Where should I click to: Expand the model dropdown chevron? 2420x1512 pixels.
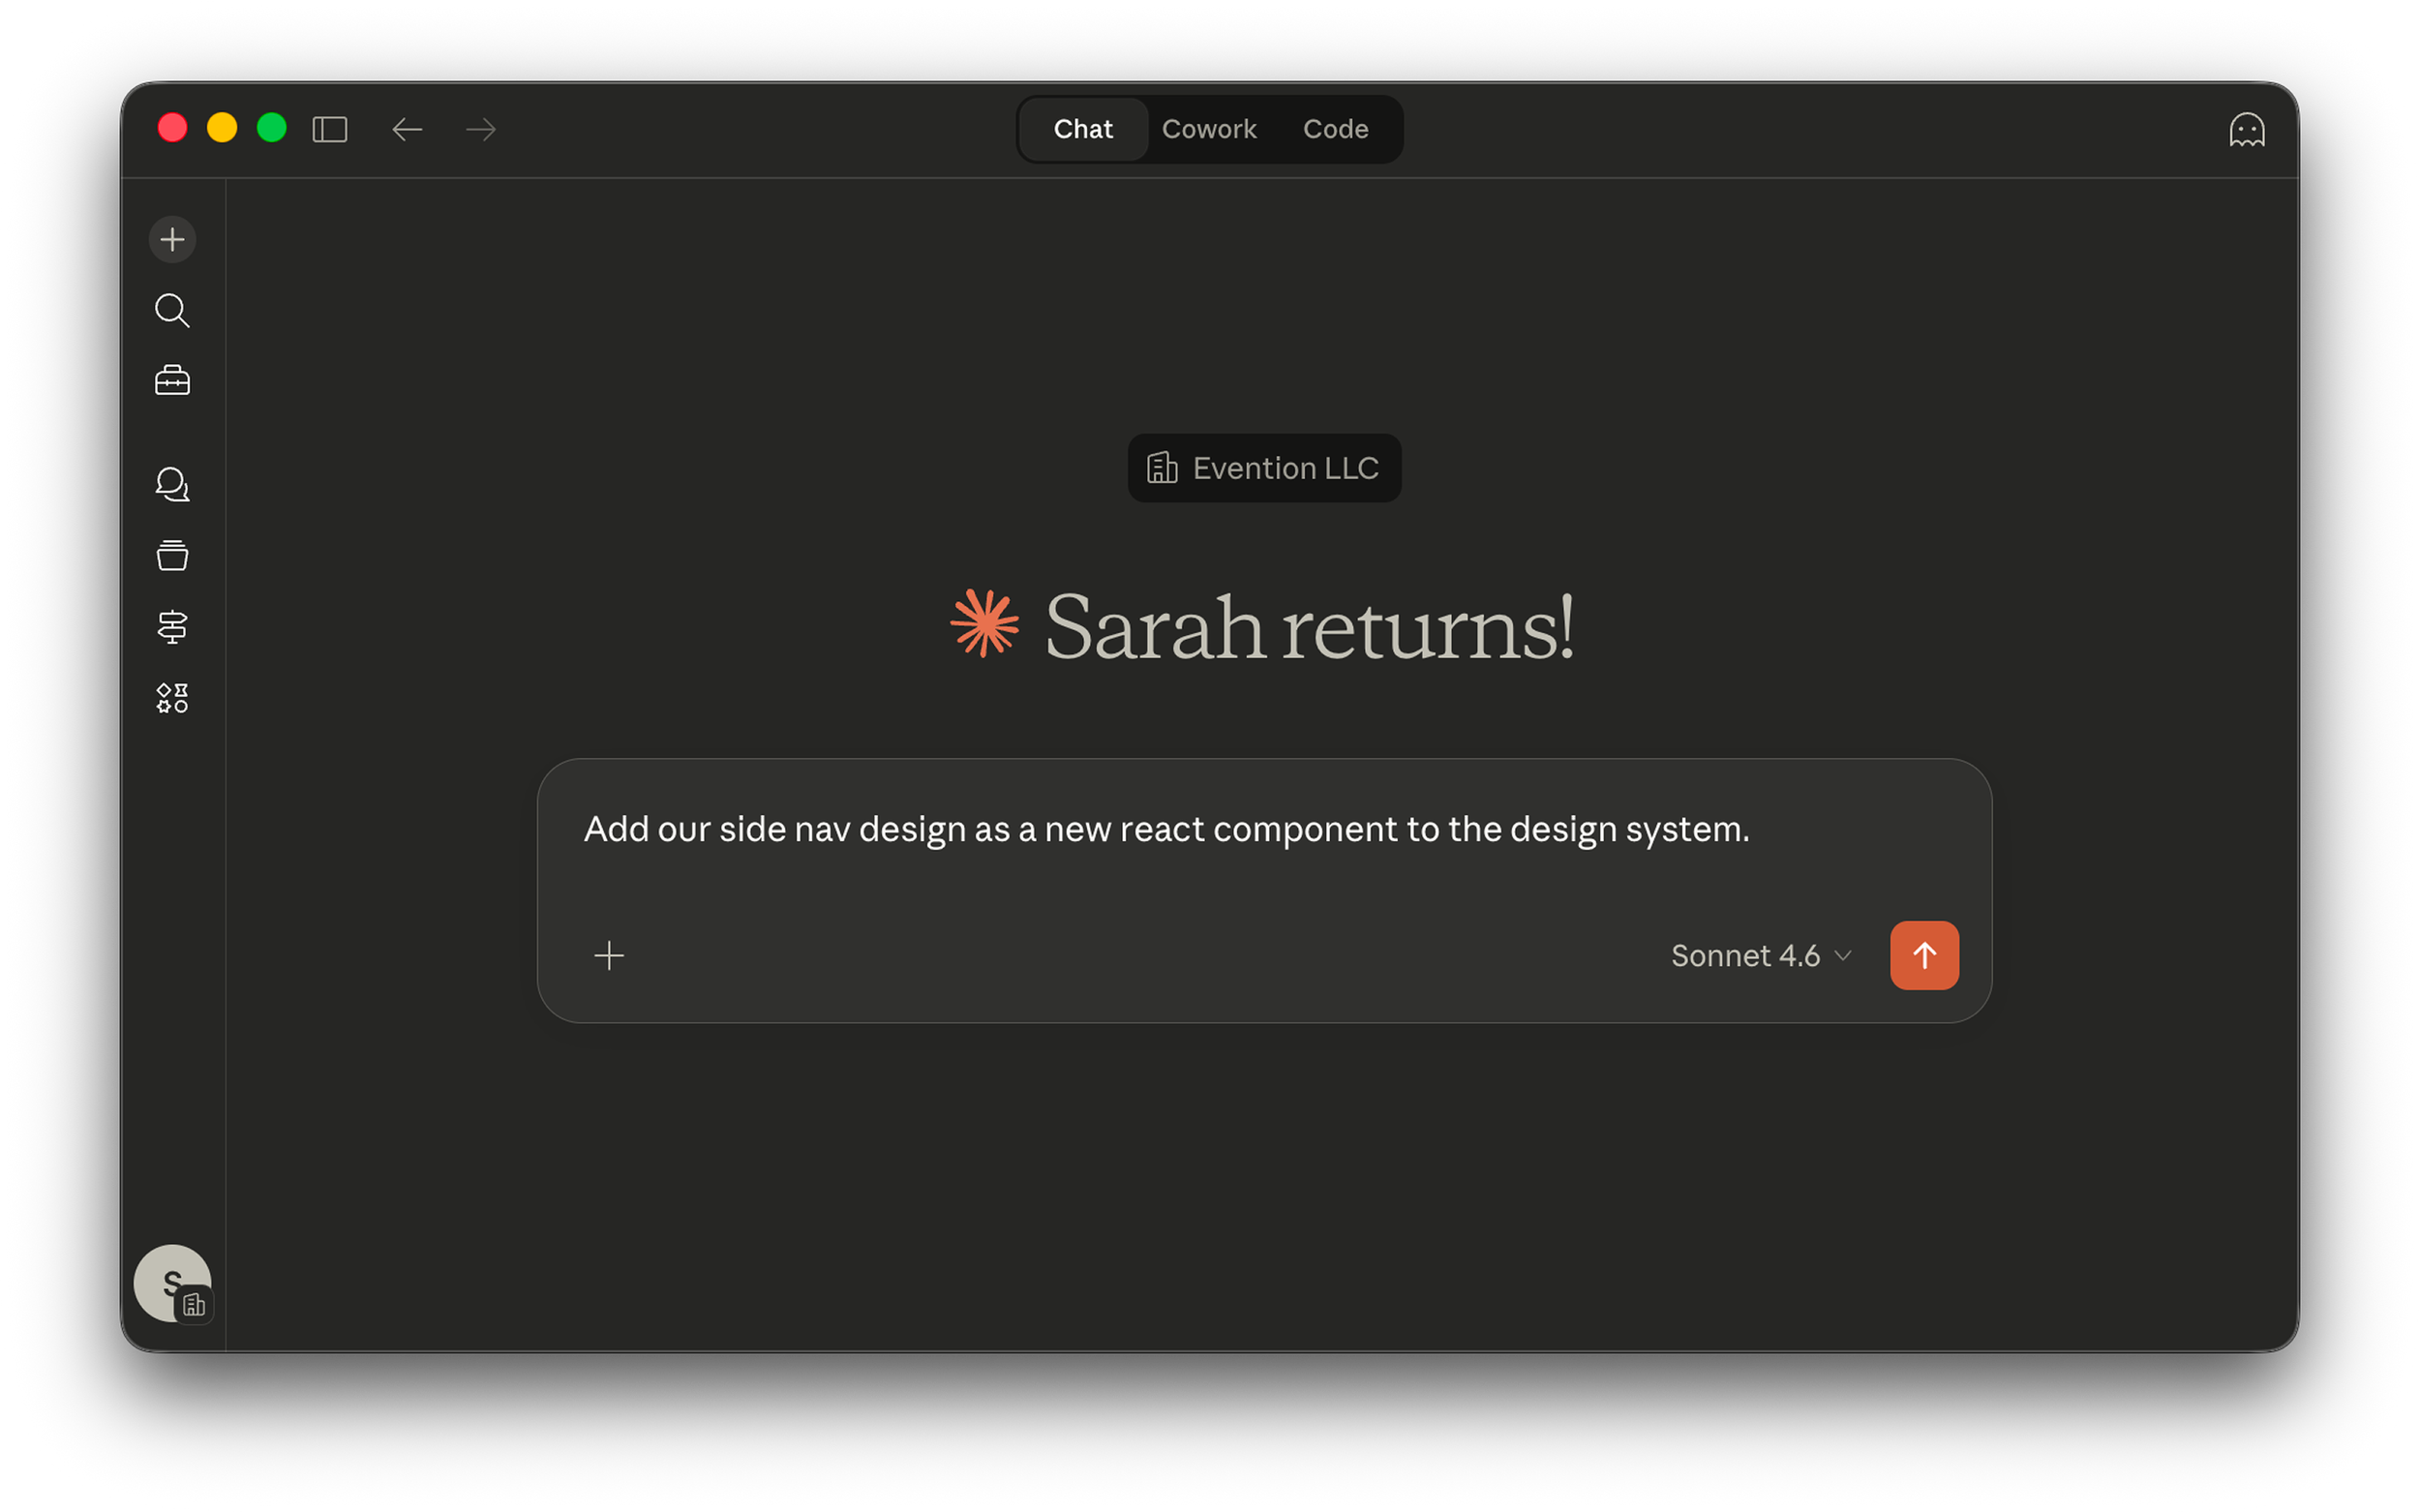click(1843, 956)
